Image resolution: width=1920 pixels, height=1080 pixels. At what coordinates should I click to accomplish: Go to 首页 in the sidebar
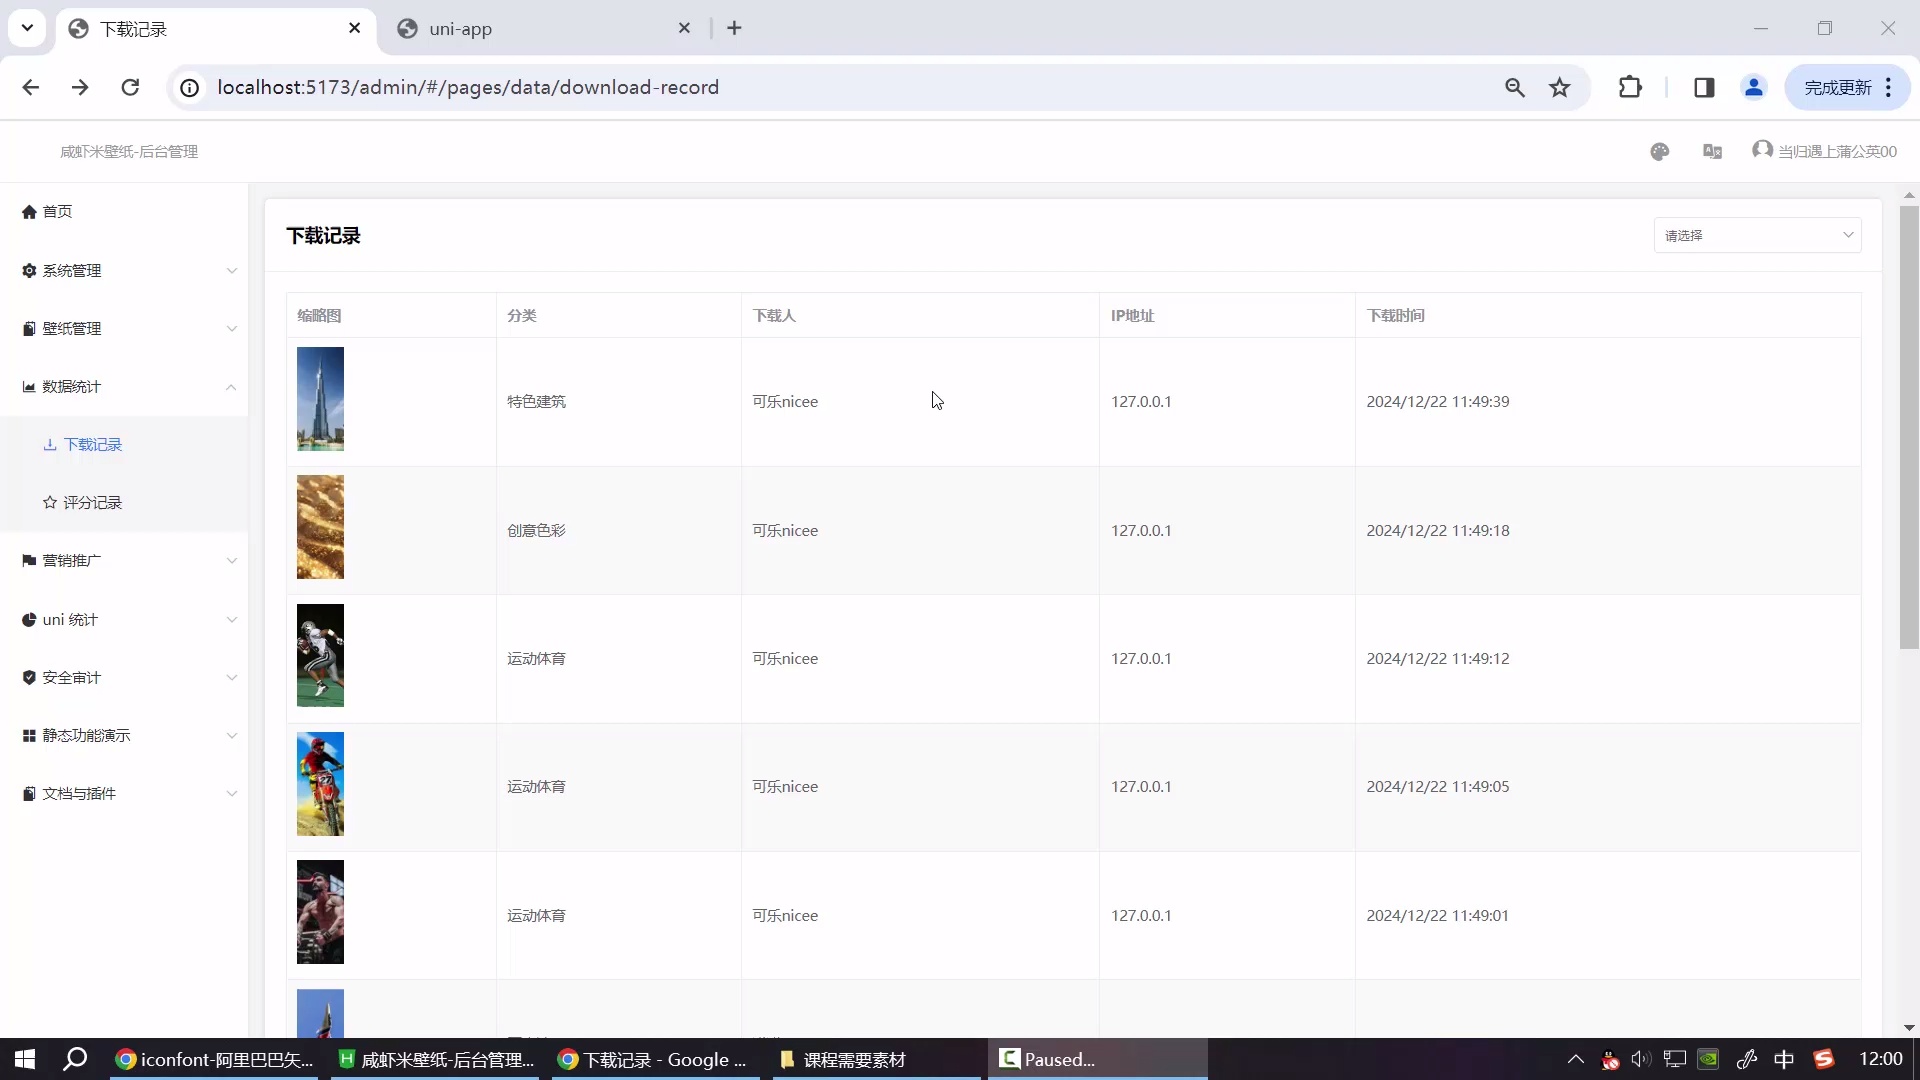57,212
